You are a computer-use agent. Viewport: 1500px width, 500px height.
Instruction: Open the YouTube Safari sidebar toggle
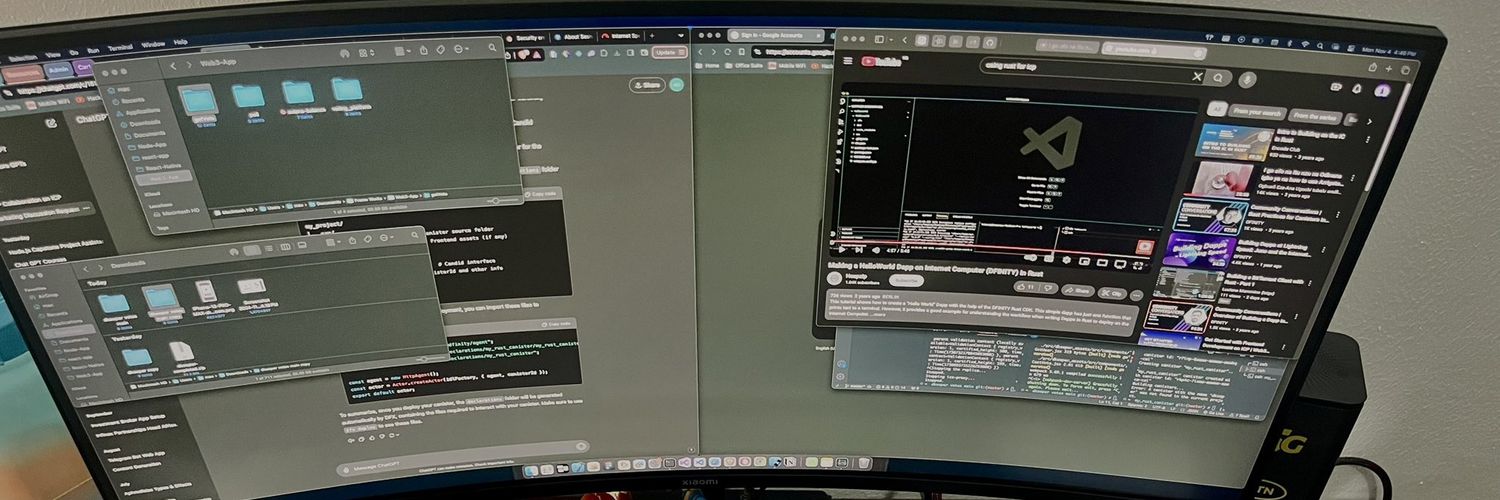(x=879, y=39)
